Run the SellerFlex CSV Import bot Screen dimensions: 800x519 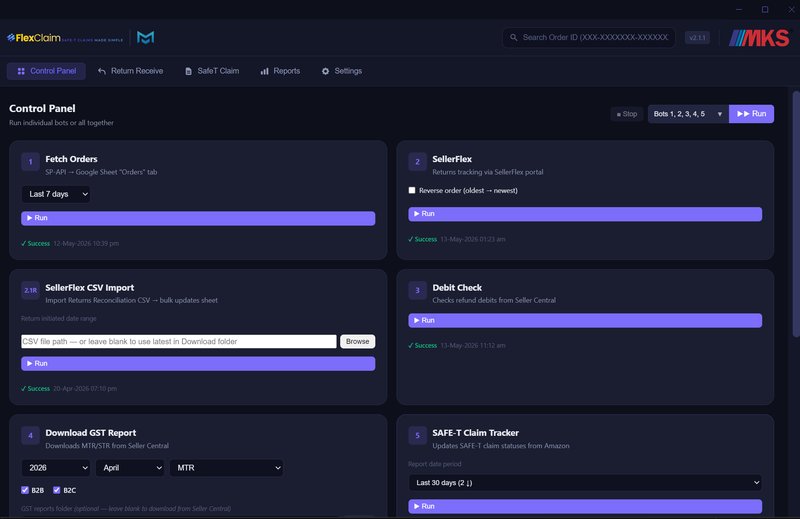point(198,363)
